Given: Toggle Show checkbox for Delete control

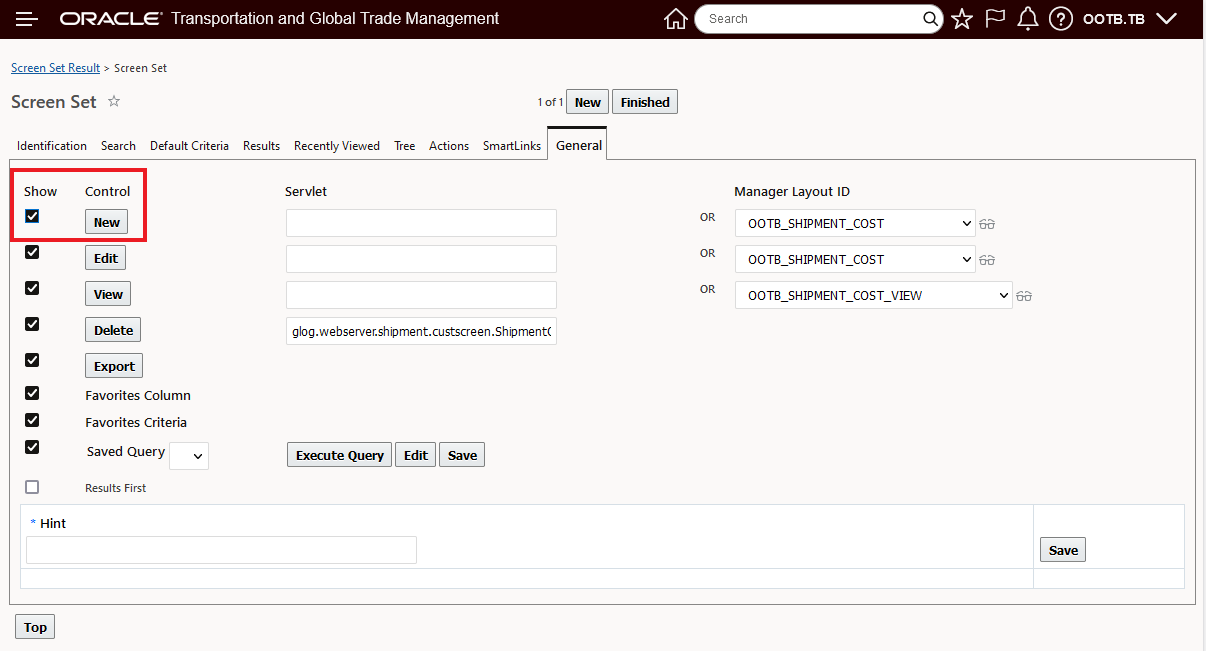Looking at the screenshot, I should (32, 324).
